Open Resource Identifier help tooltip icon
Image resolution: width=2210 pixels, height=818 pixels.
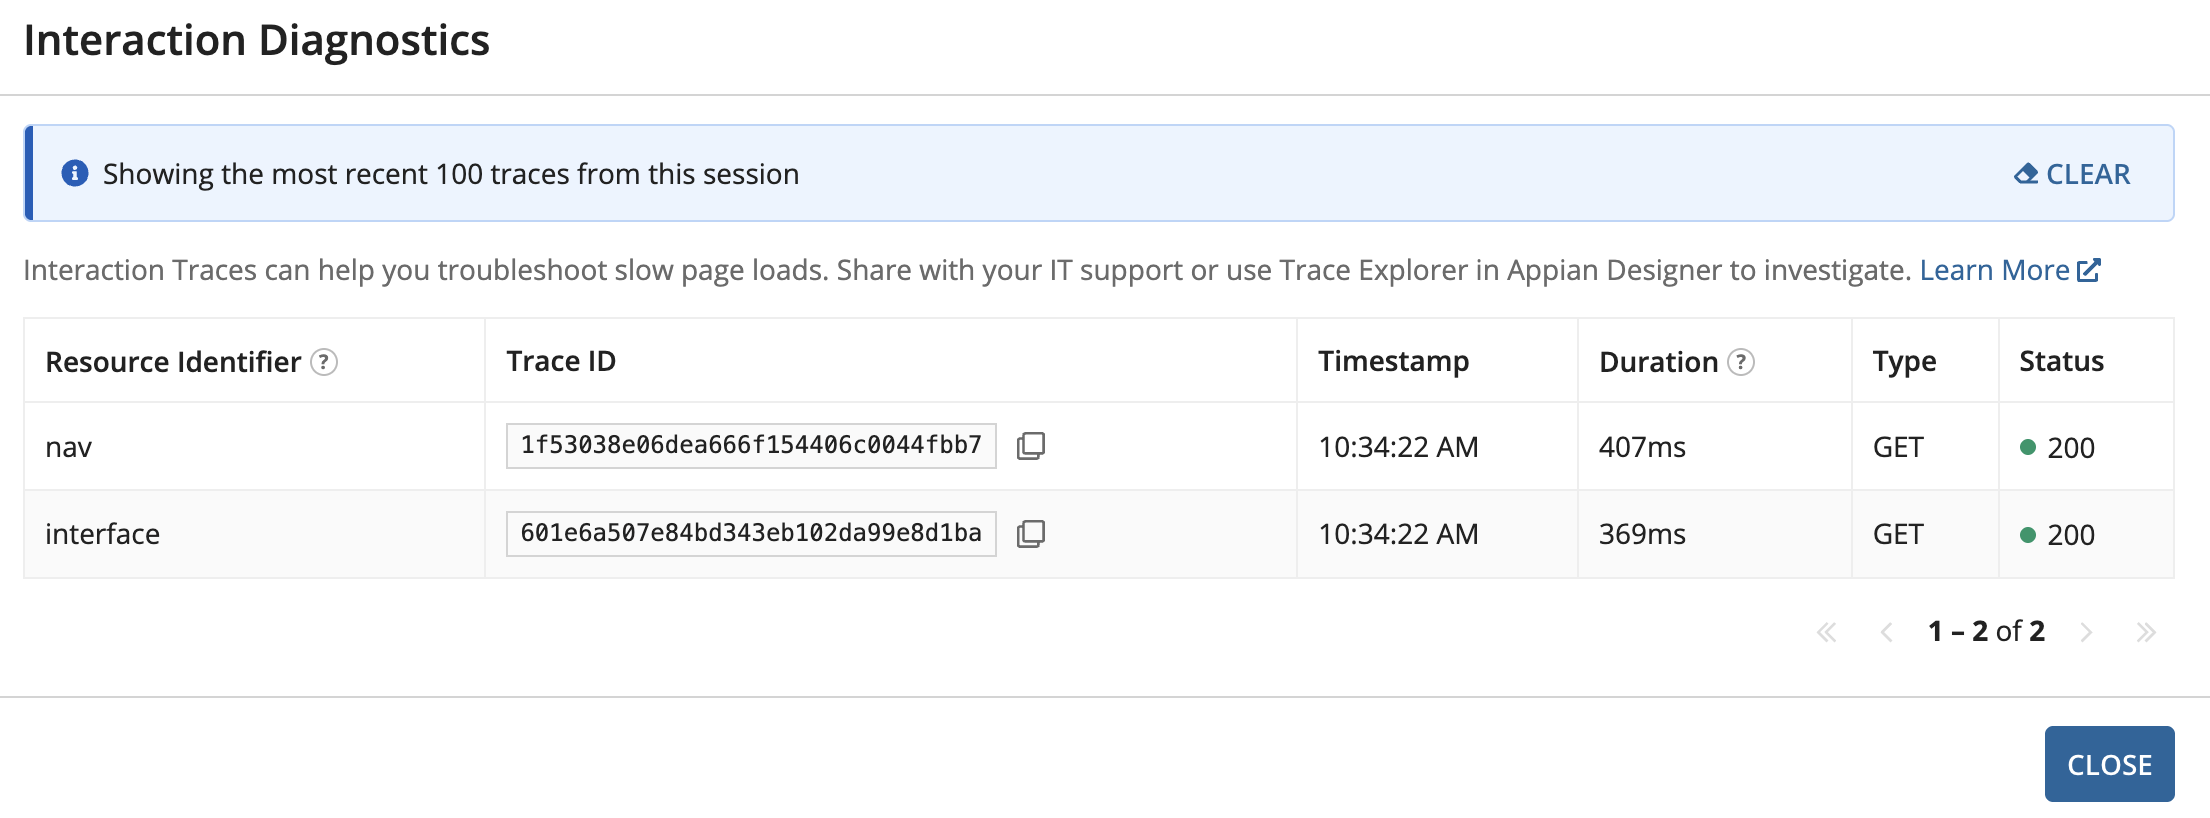click(x=324, y=362)
